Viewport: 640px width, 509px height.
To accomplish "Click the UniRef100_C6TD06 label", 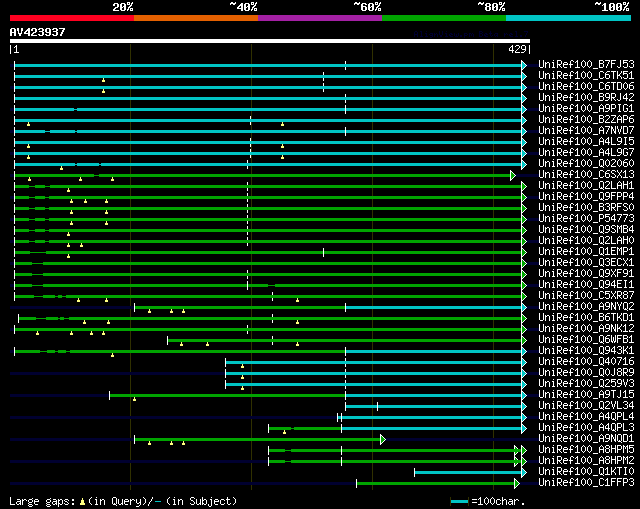I will pos(586,87).
